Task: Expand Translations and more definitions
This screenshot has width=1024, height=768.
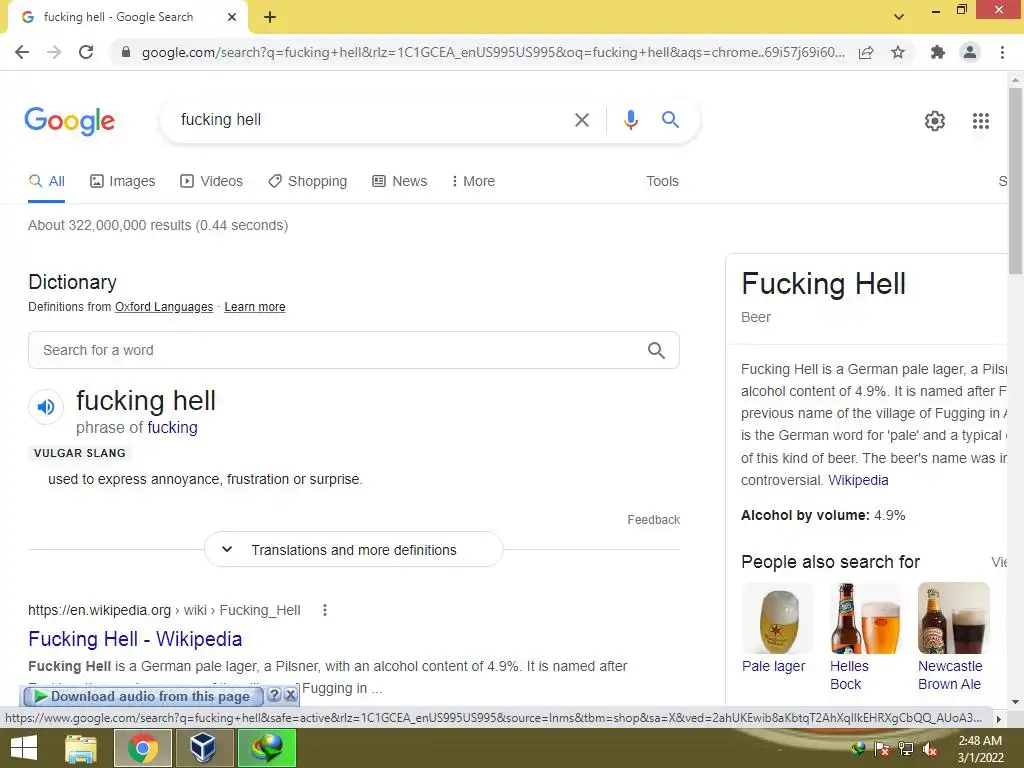Action: tap(353, 550)
